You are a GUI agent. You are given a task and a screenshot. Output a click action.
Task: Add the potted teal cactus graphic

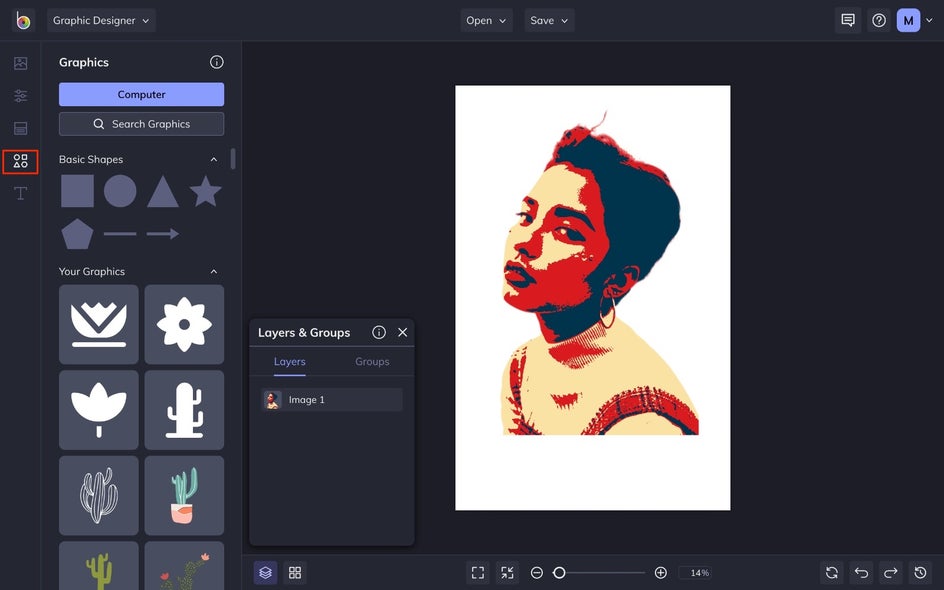(x=184, y=495)
